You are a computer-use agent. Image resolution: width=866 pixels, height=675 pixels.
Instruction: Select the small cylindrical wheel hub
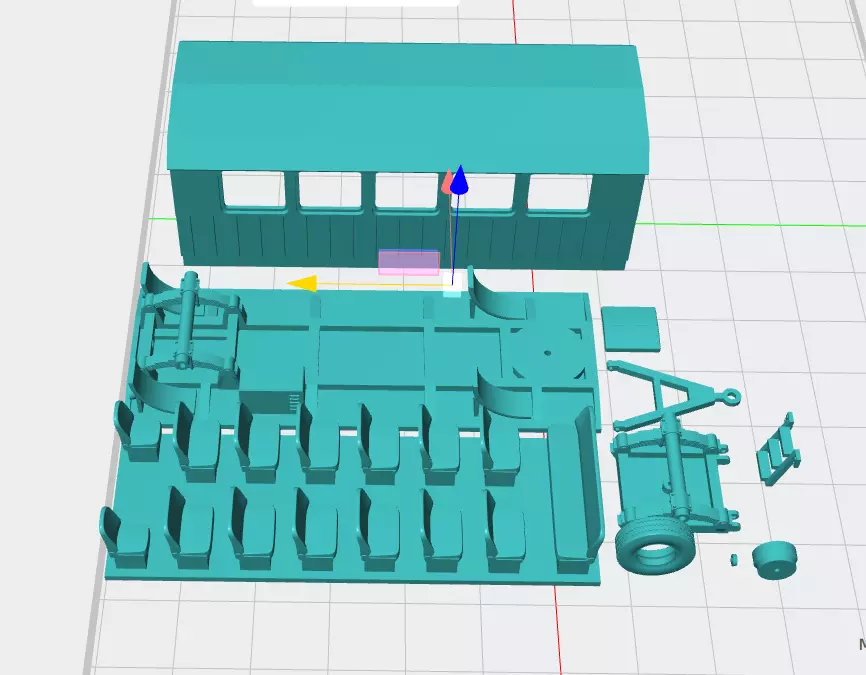(775, 560)
